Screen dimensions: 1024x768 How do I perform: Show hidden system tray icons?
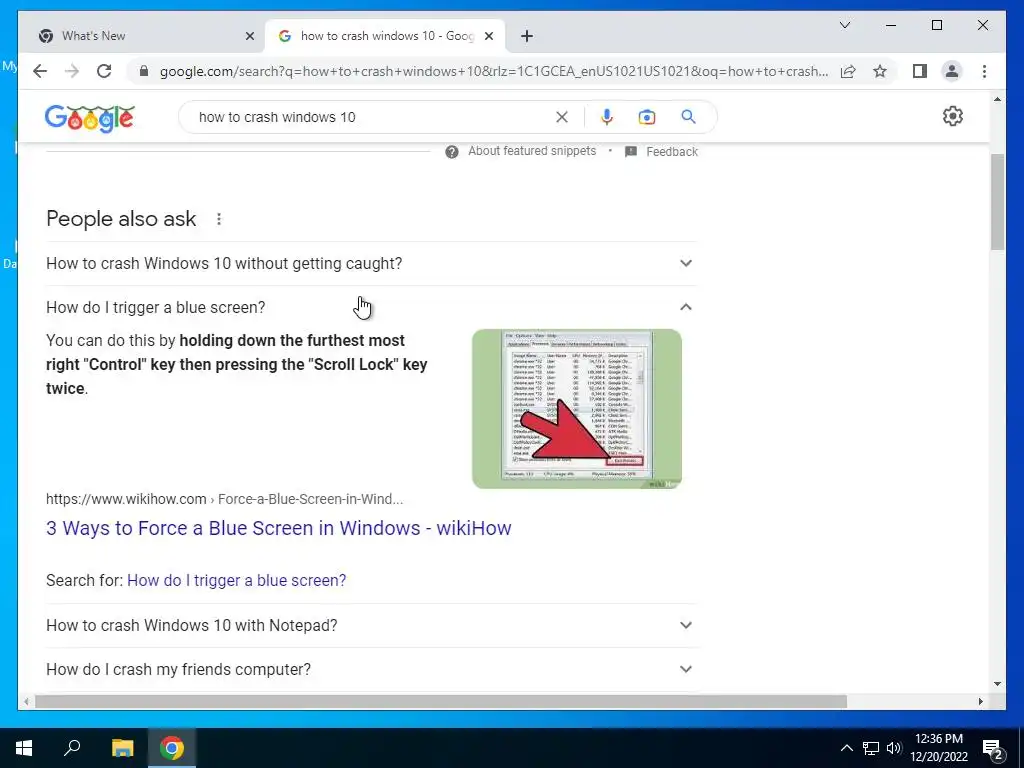(846, 748)
